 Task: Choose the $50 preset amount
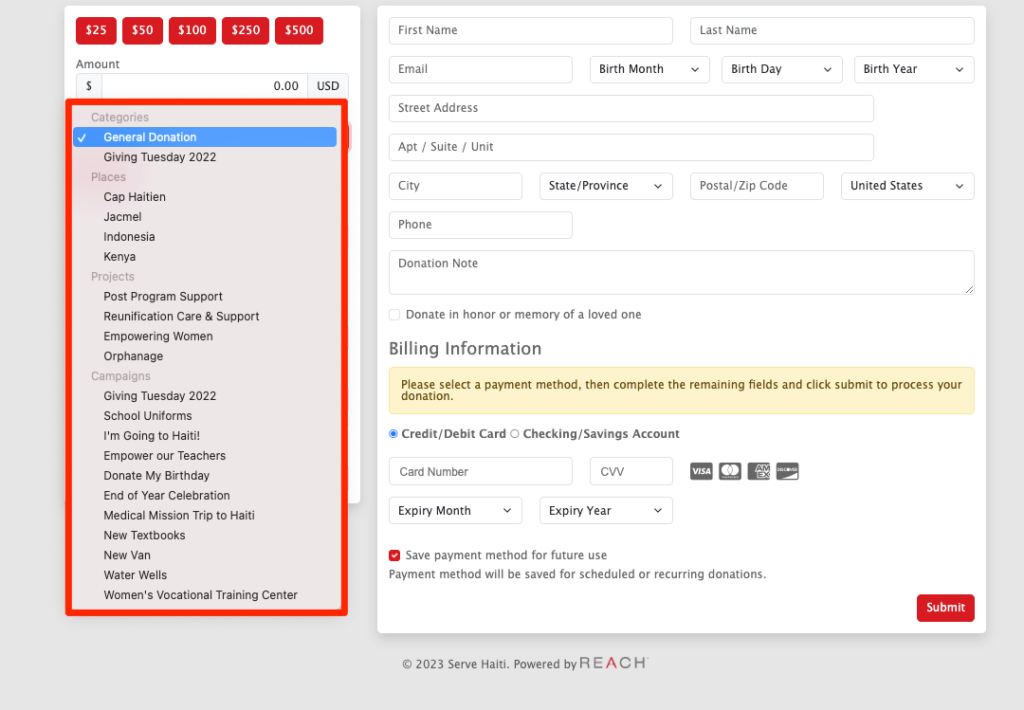tap(142, 31)
